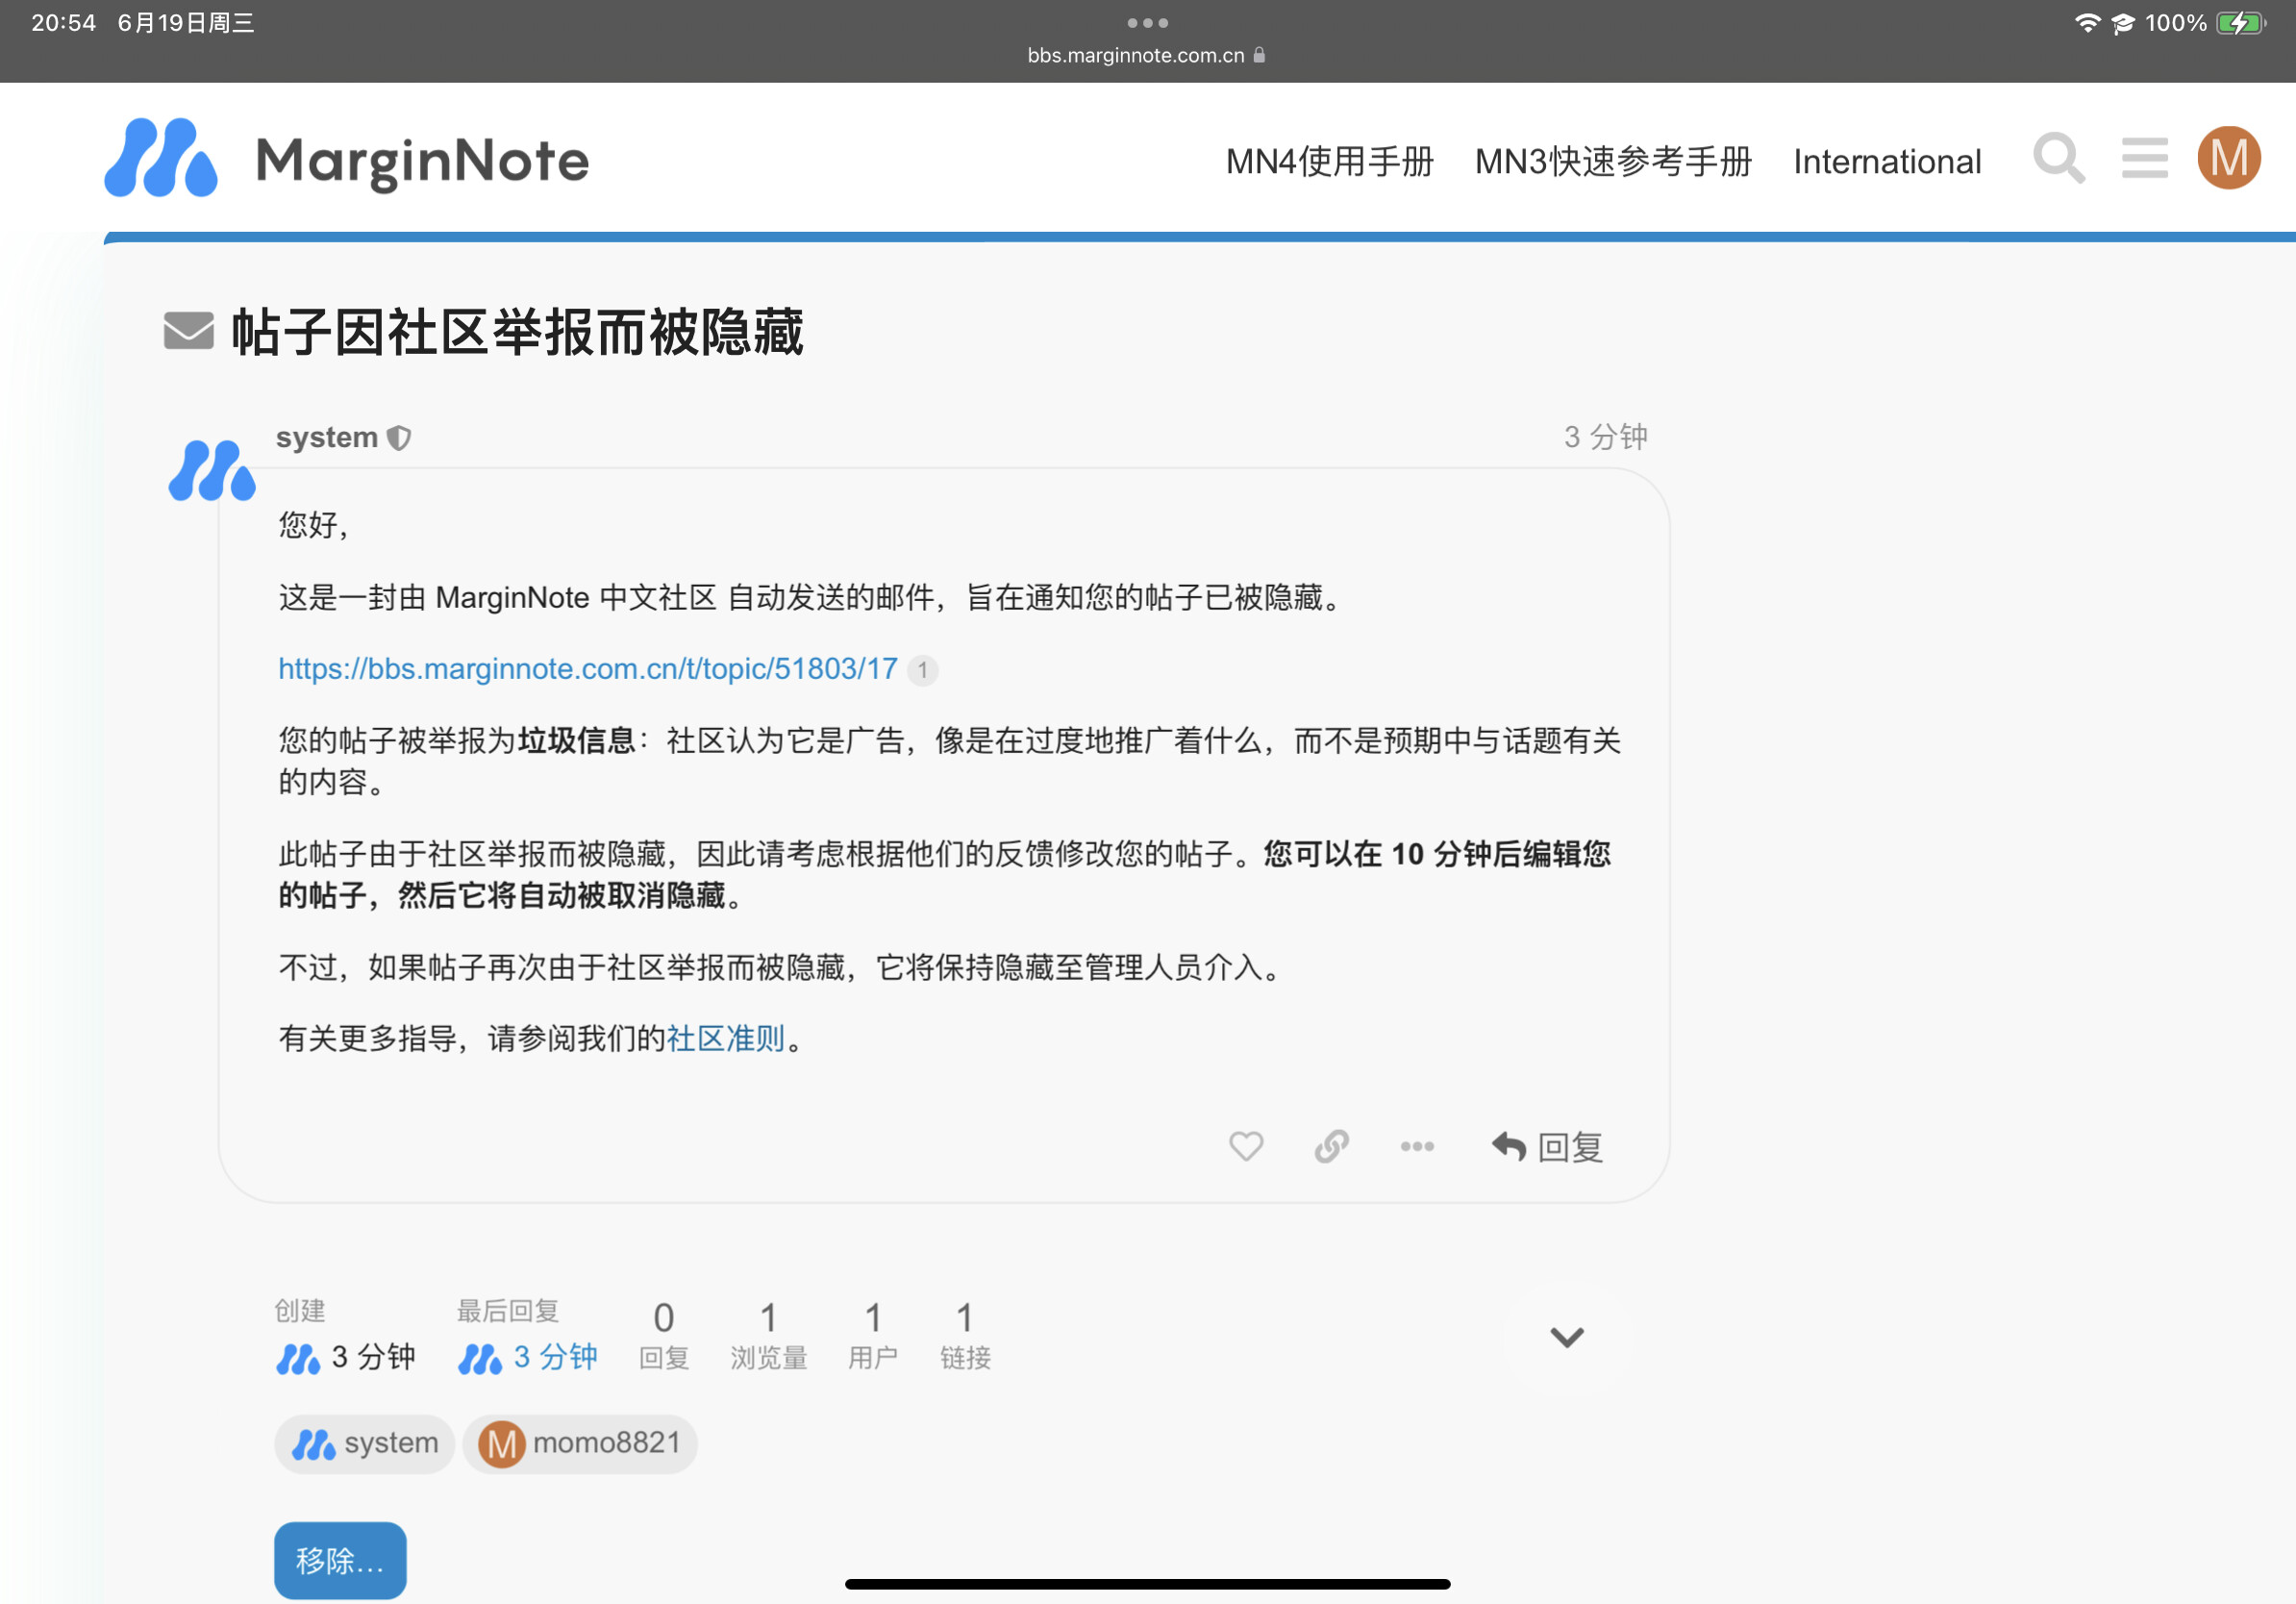Click the 0 回复 count

click(x=664, y=1336)
